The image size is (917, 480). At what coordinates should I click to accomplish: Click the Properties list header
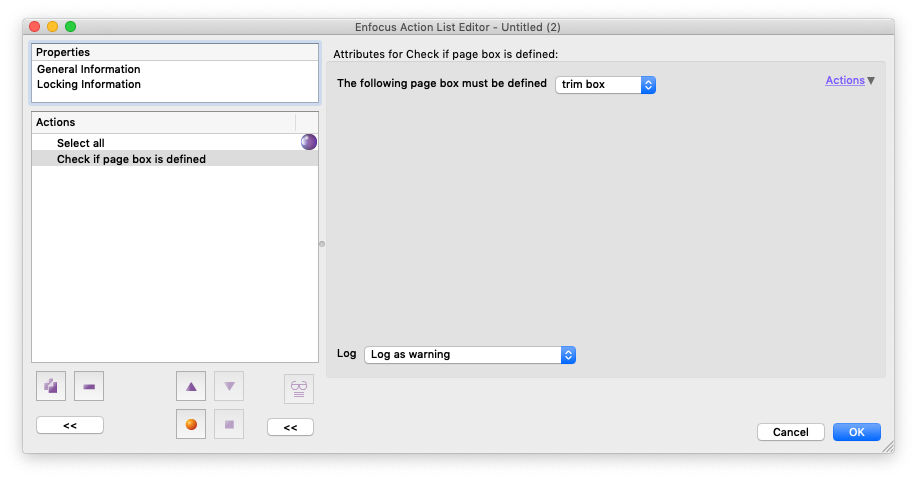click(175, 52)
